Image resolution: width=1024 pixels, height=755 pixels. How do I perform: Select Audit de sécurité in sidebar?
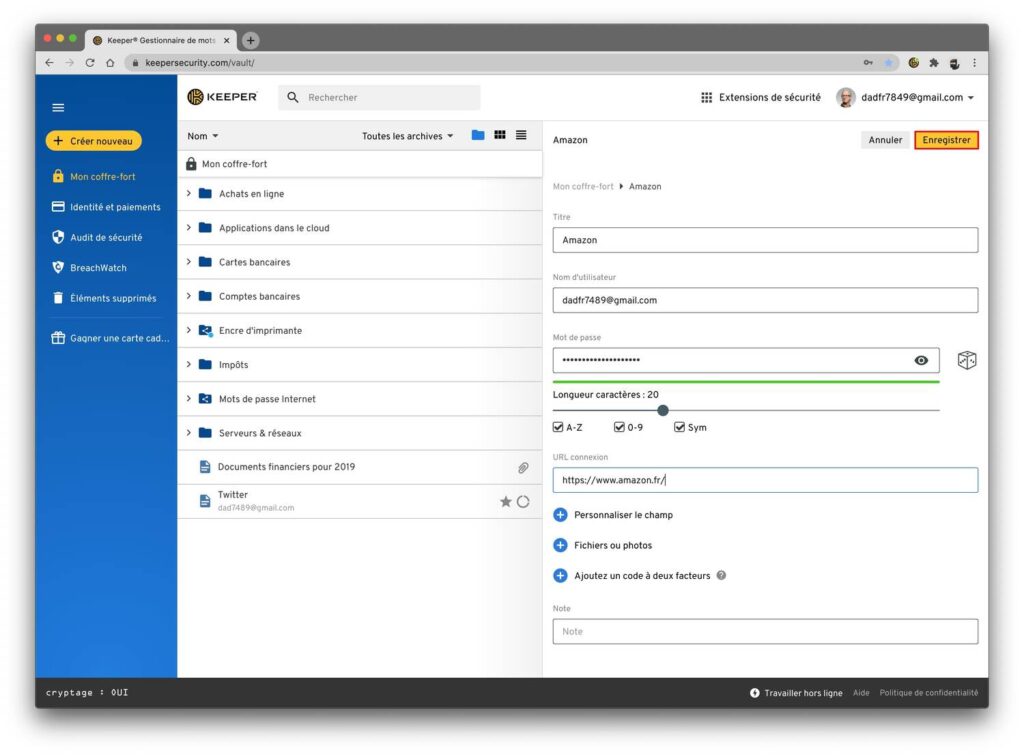click(x=105, y=238)
